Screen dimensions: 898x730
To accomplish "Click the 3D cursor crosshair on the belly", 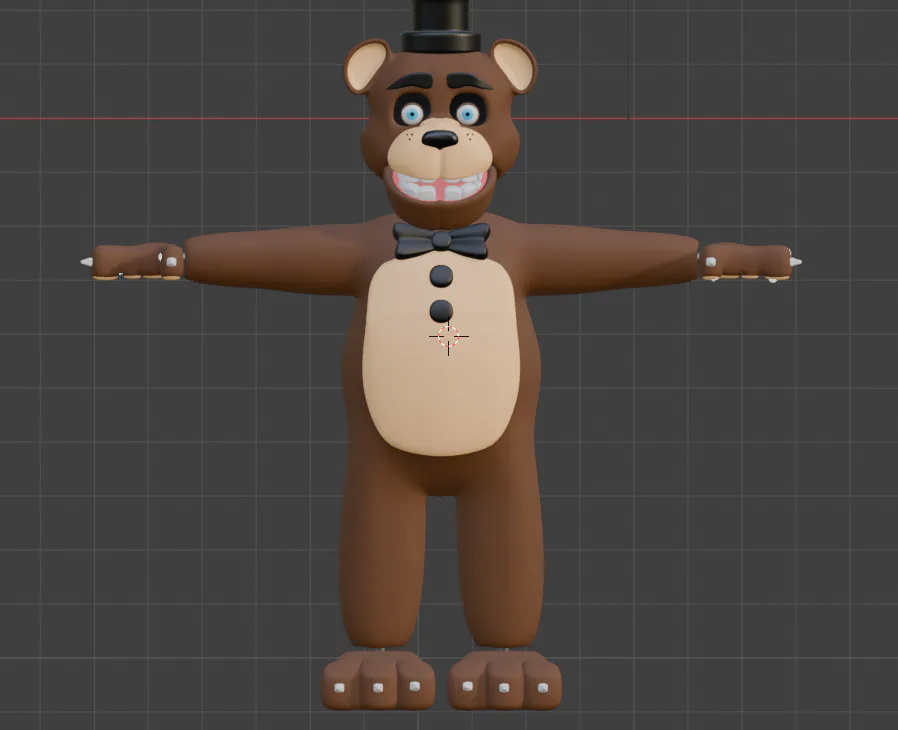I will tap(448, 337).
